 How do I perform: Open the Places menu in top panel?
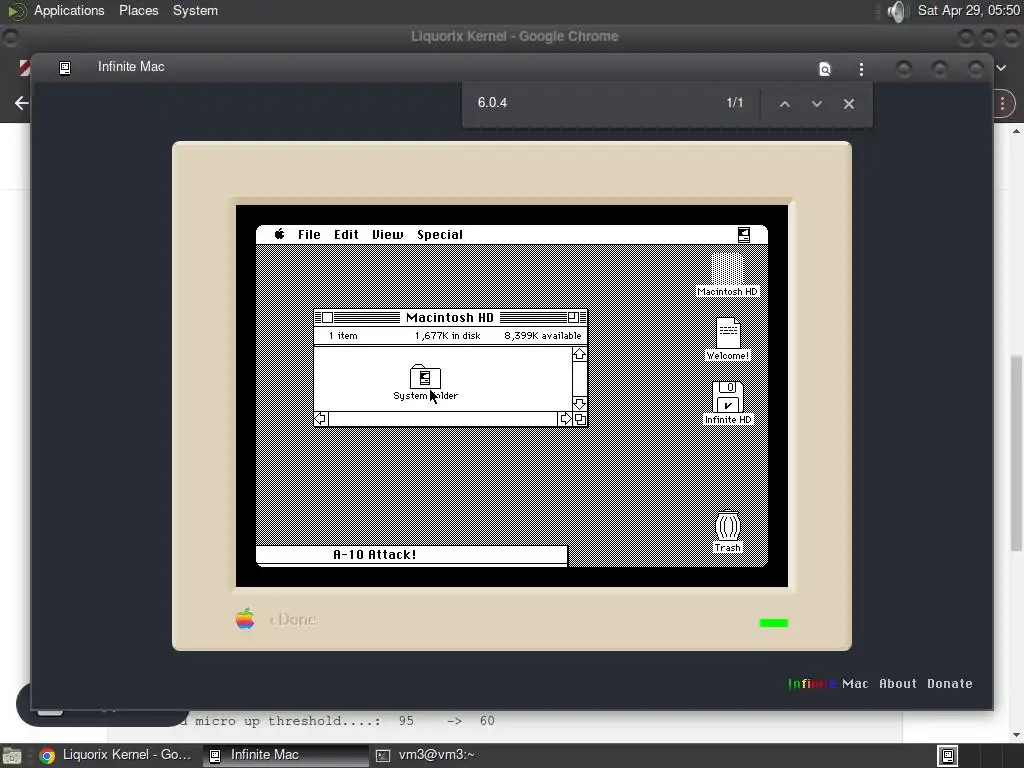(x=138, y=10)
